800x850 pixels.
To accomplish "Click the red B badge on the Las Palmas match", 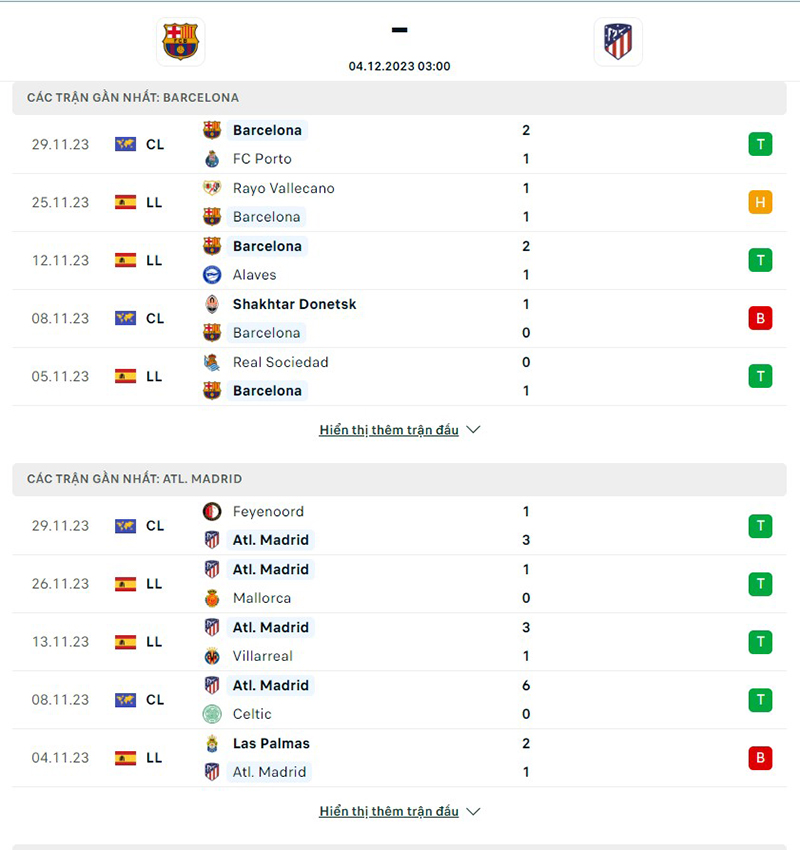I will coord(760,757).
